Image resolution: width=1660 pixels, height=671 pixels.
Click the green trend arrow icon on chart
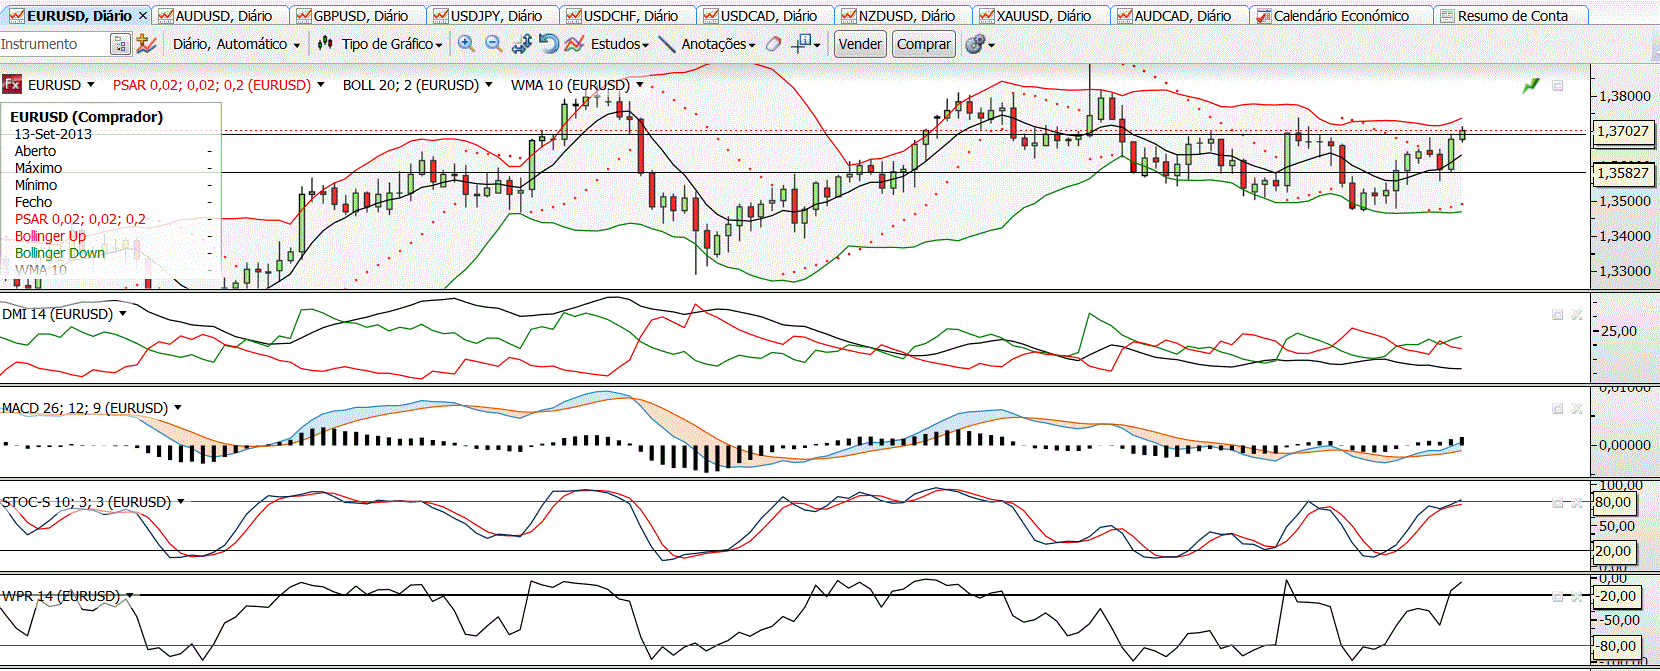(1531, 86)
